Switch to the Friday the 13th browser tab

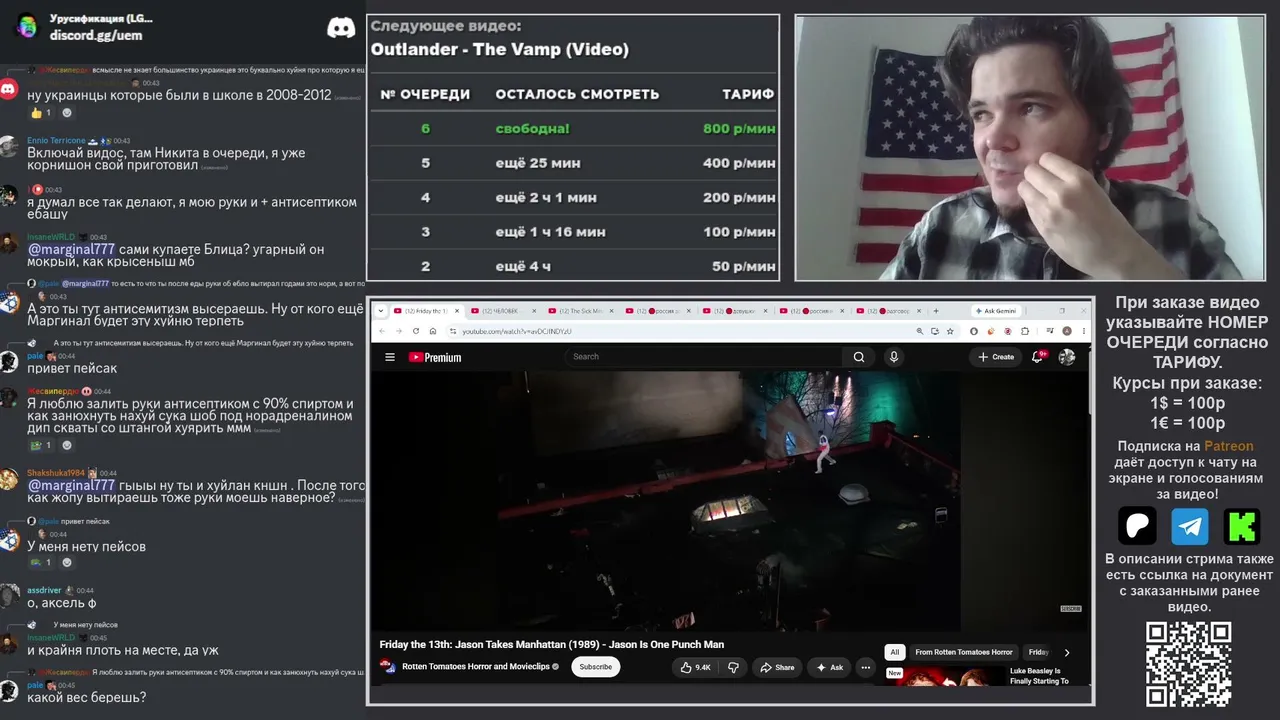[x=427, y=311]
